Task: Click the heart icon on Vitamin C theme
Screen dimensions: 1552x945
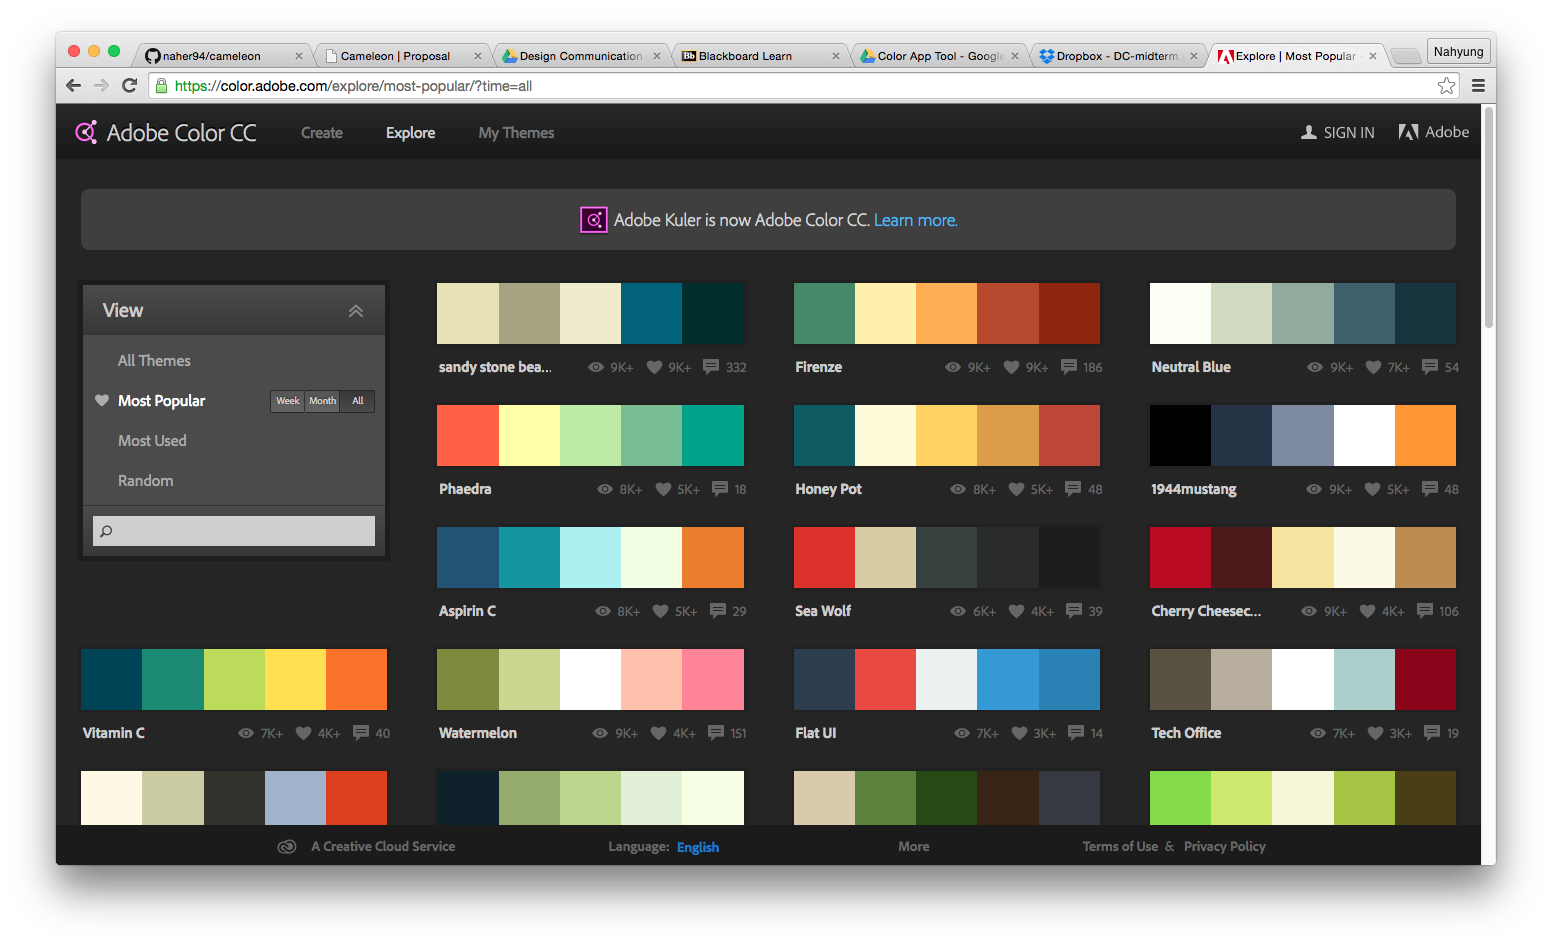Action: [x=303, y=733]
